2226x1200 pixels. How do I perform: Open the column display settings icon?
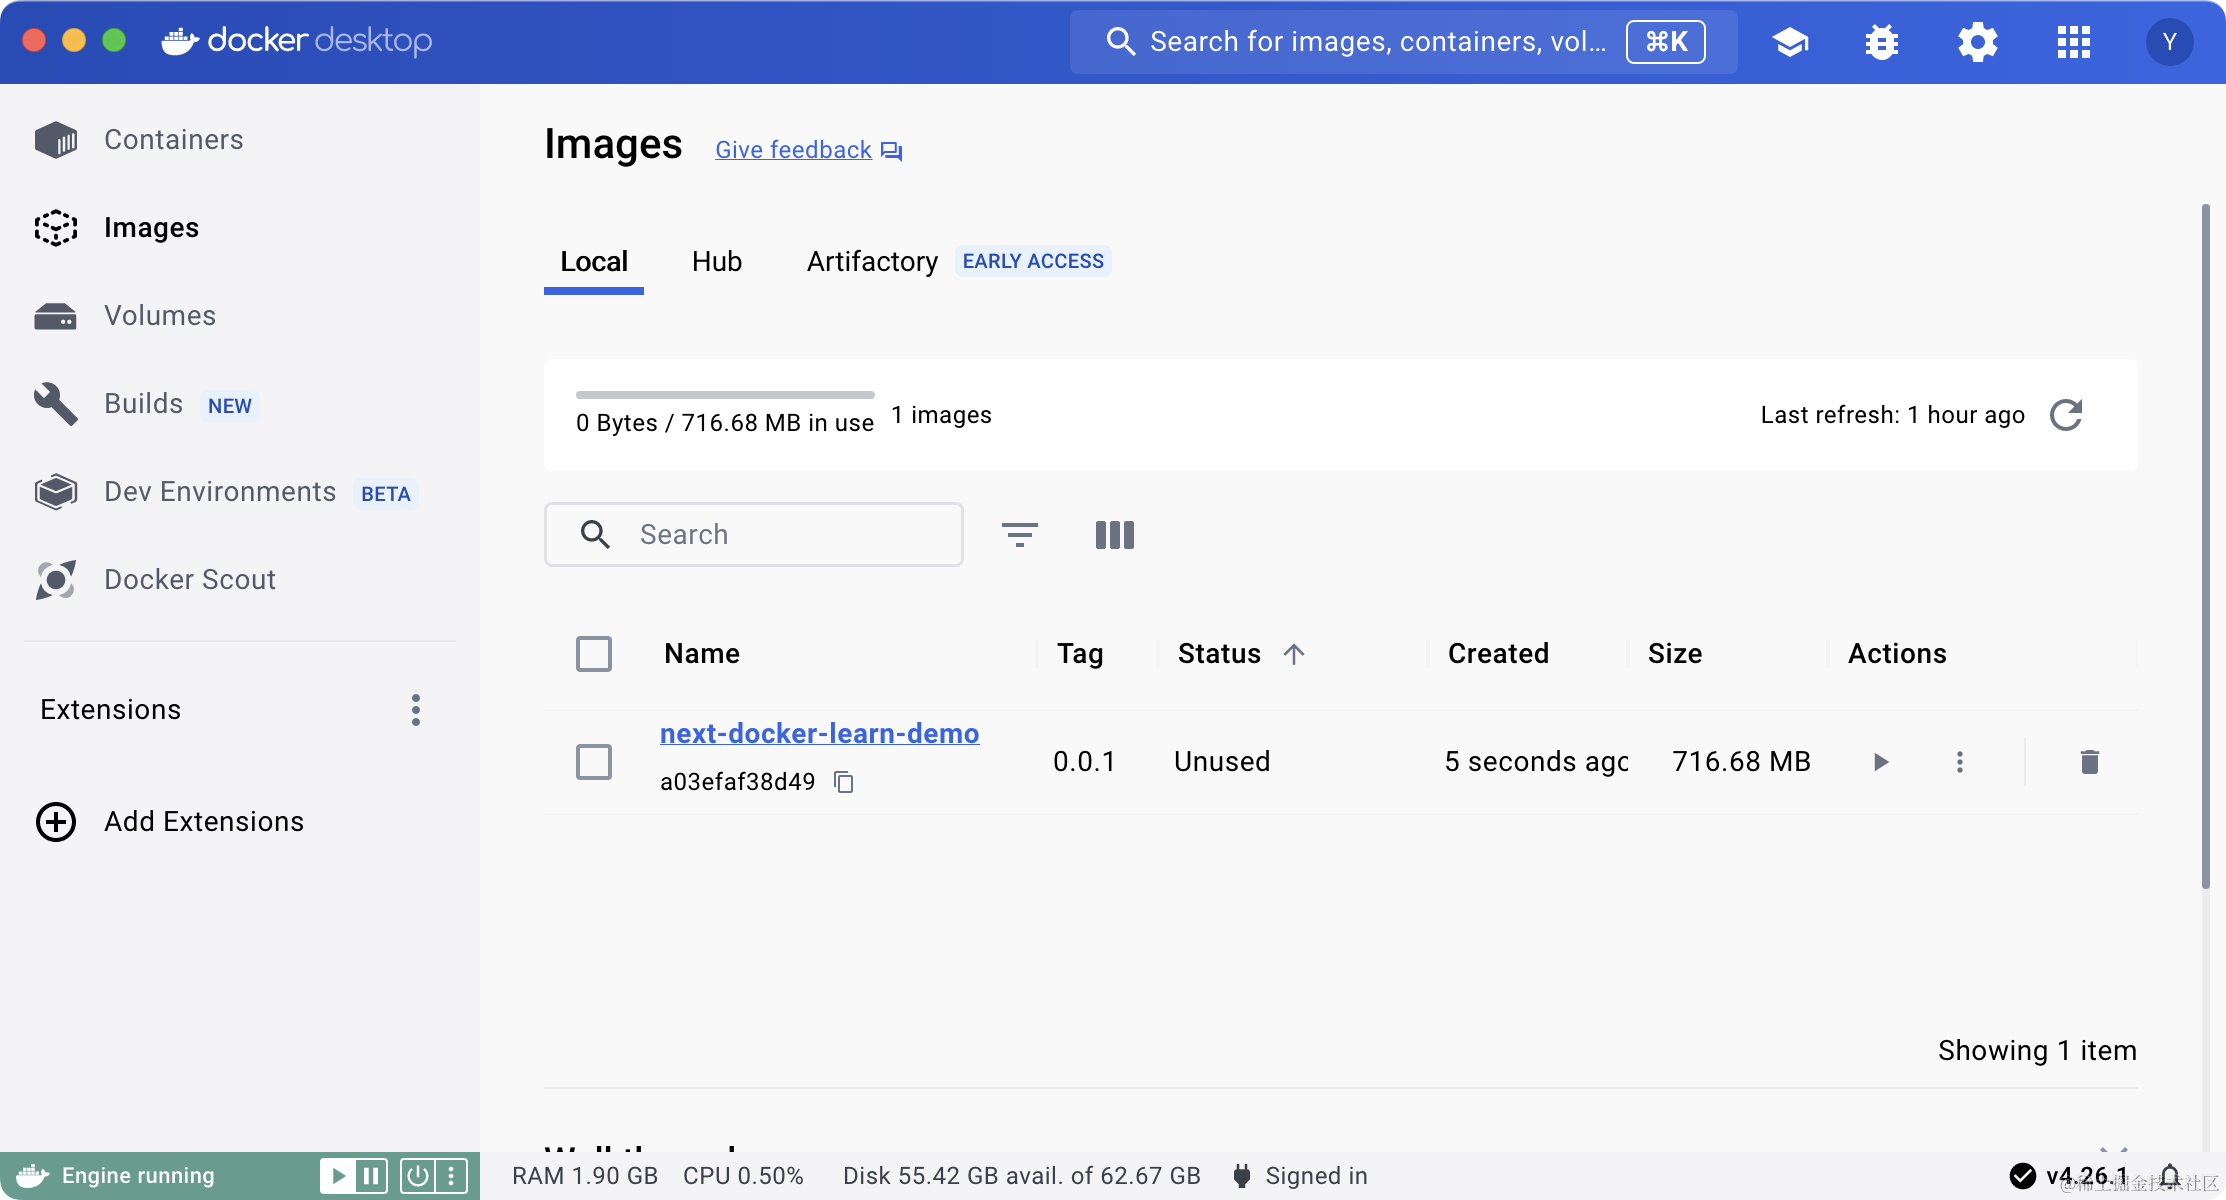[x=1114, y=535]
